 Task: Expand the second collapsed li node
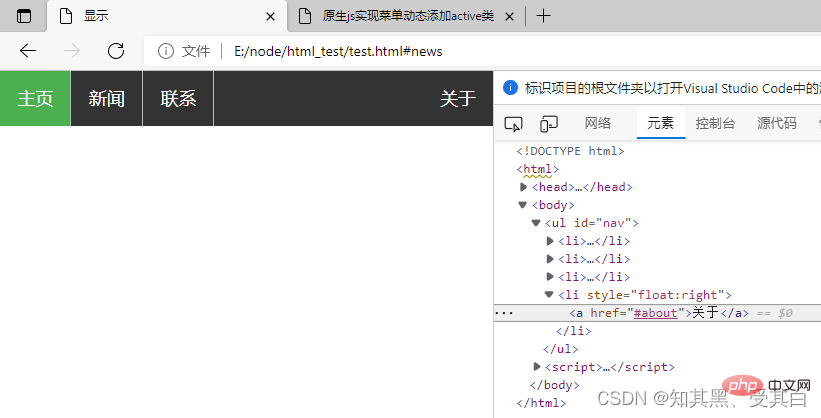tap(549, 259)
